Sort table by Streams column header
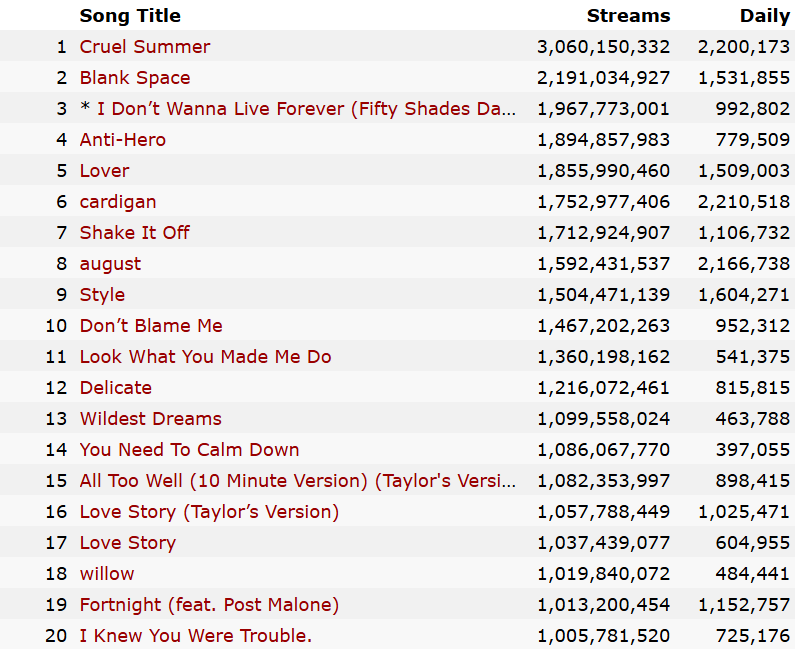Image resolution: width=795 pixels, height=649 pixels. click(628, 16)
